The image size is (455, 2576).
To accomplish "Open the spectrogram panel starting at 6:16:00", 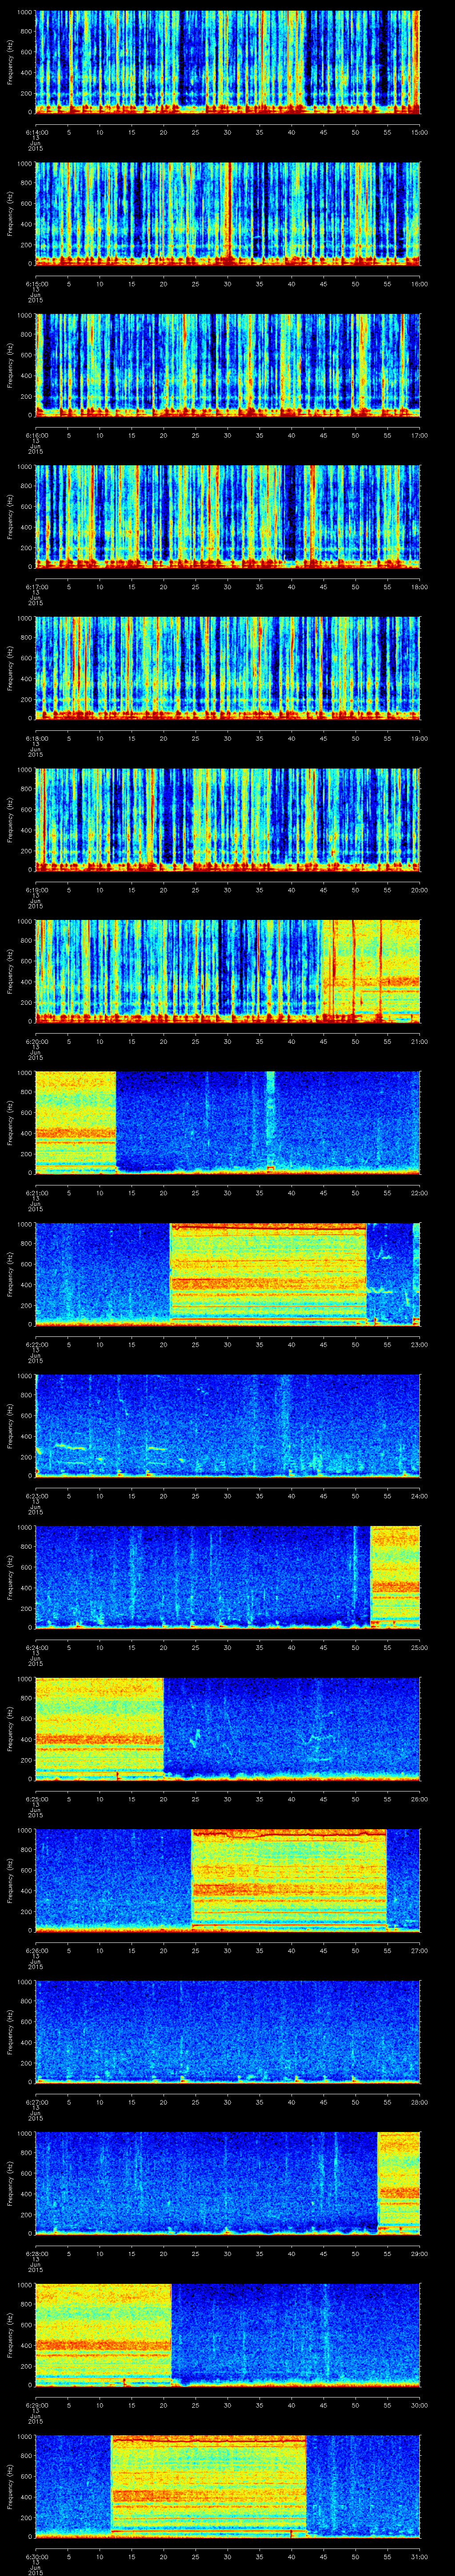I will [x=228, y=365].
